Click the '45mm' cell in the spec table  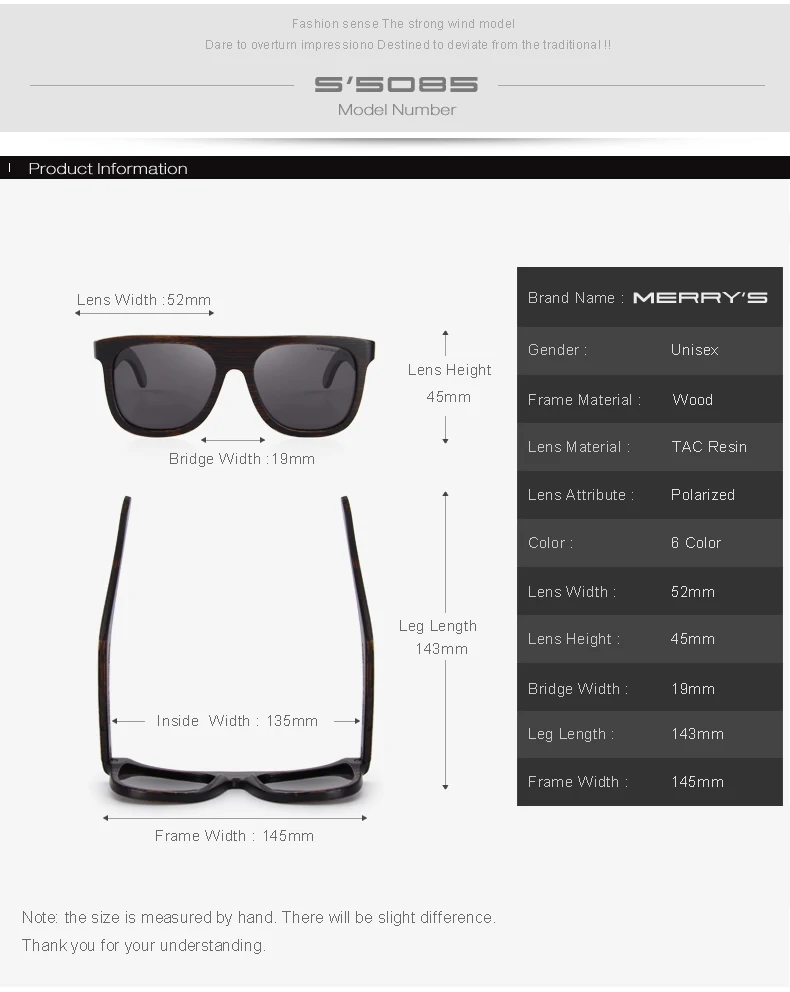[693, 639]
